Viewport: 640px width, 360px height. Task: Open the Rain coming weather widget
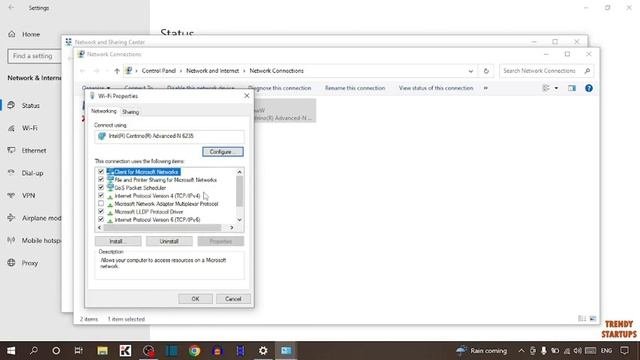(x=482, y=351)
